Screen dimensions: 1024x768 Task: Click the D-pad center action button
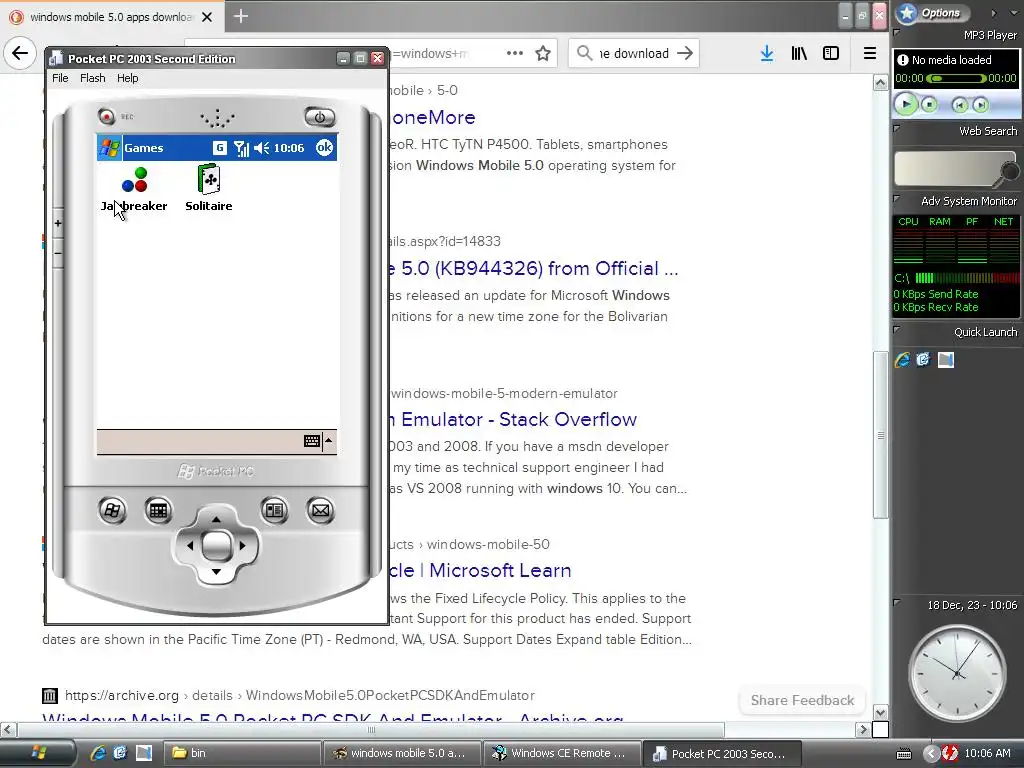pyautogui.click(x=216, y=545)
